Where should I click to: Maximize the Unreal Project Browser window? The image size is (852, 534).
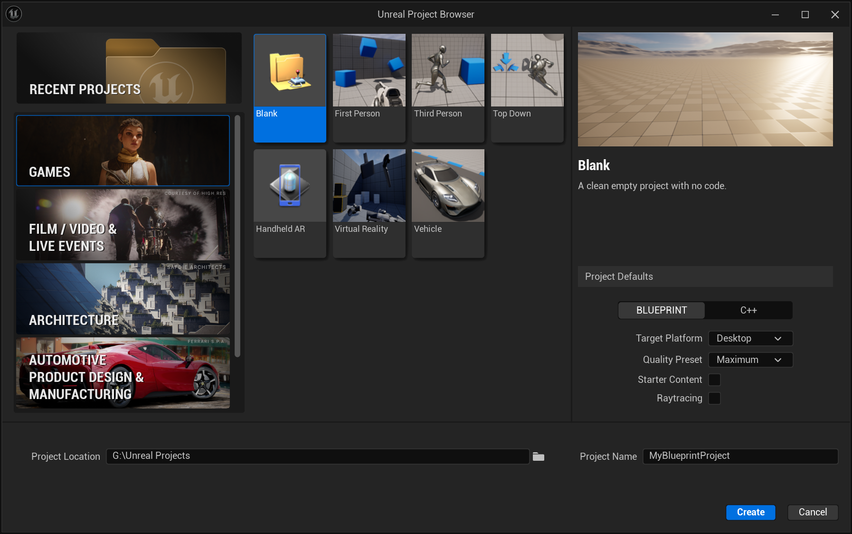coord(805,15)
